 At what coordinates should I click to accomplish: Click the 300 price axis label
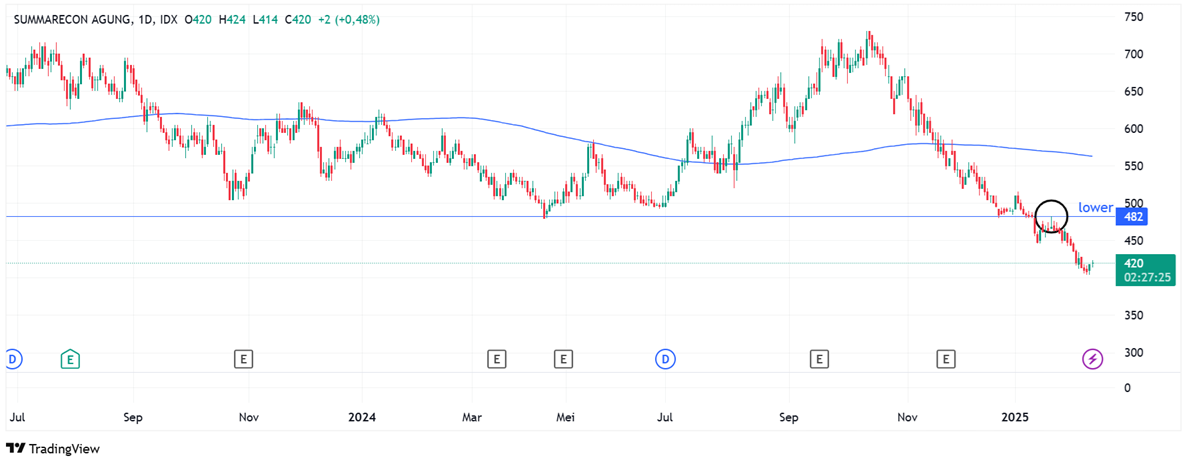click(1133, 352)
